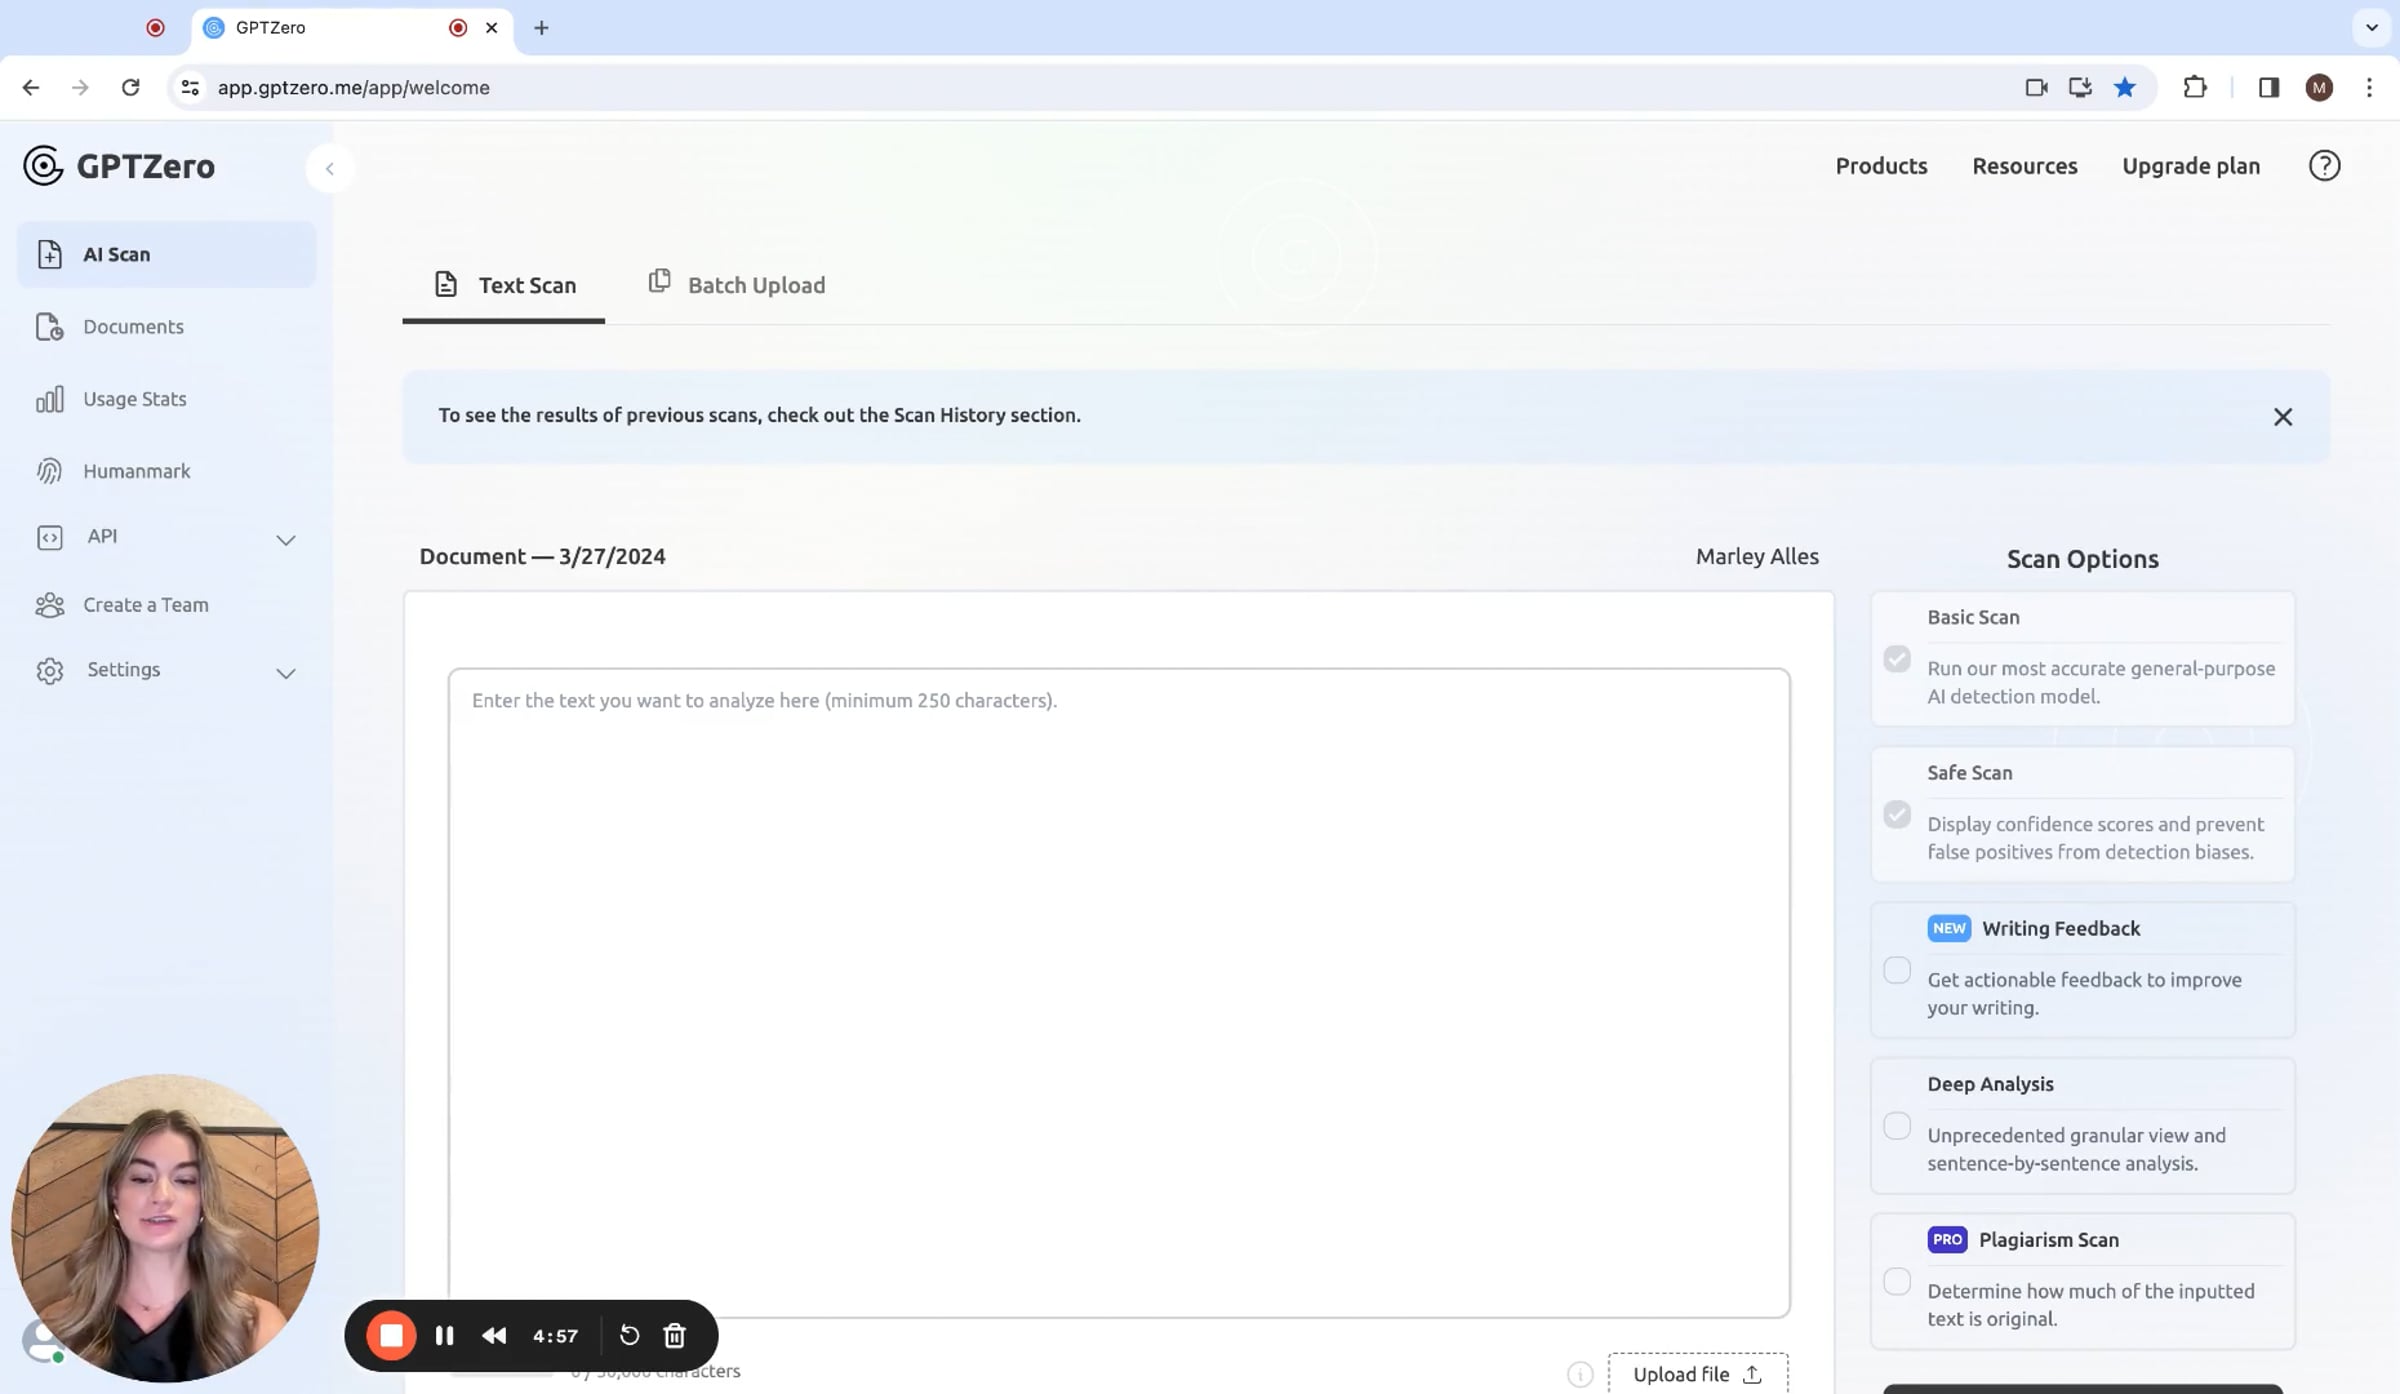The height and width of the screenshot is (1394, 2400).
Task: Open the help question mark icon
Action: [2325, 166]
